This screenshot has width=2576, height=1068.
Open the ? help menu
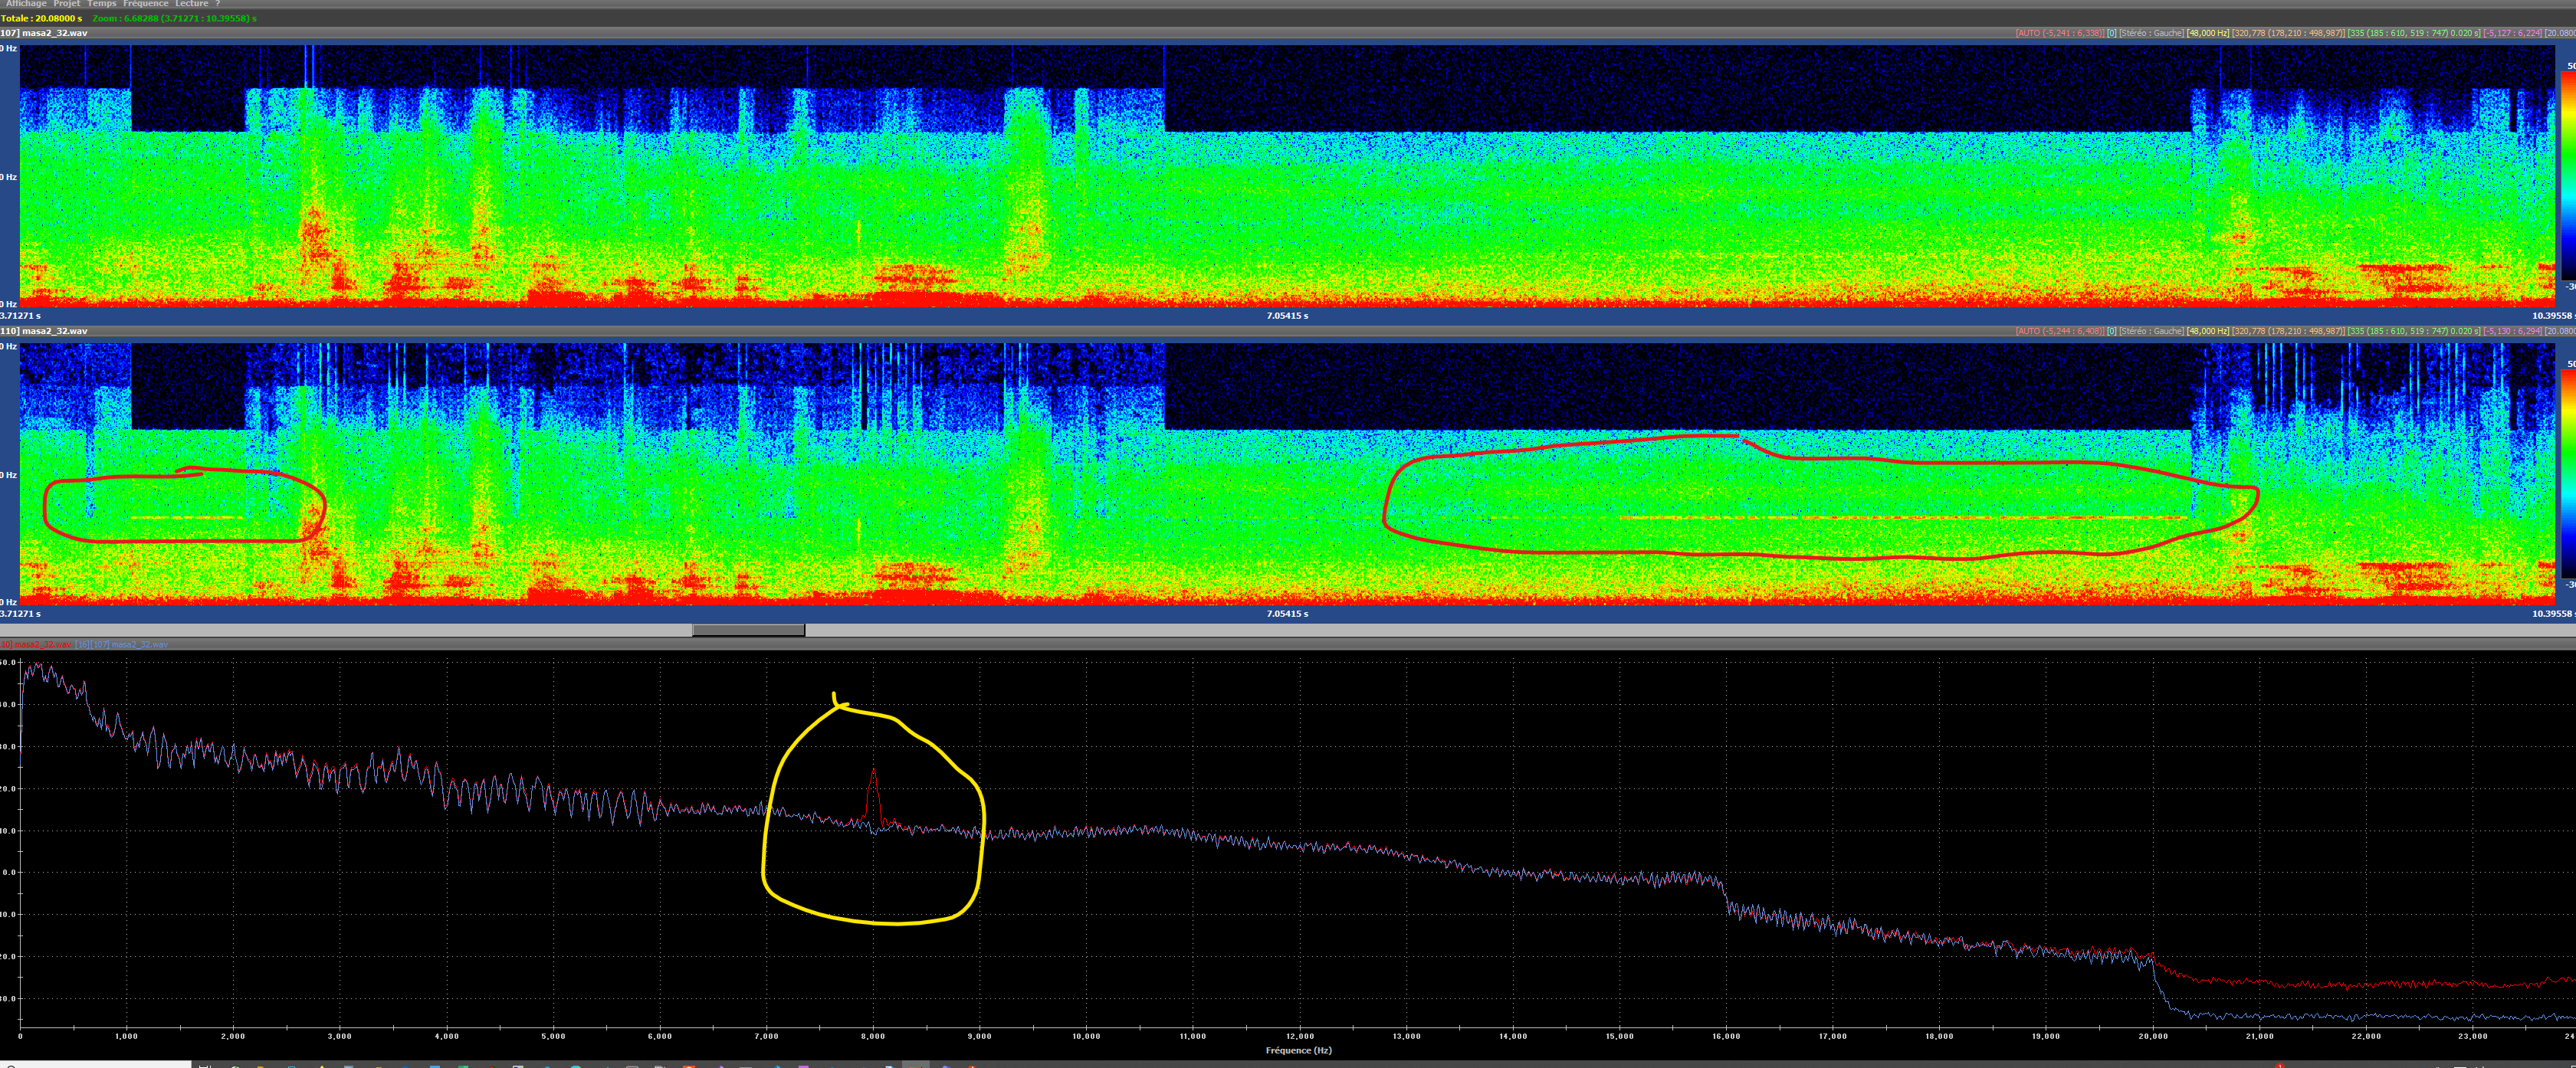point(217,4)
